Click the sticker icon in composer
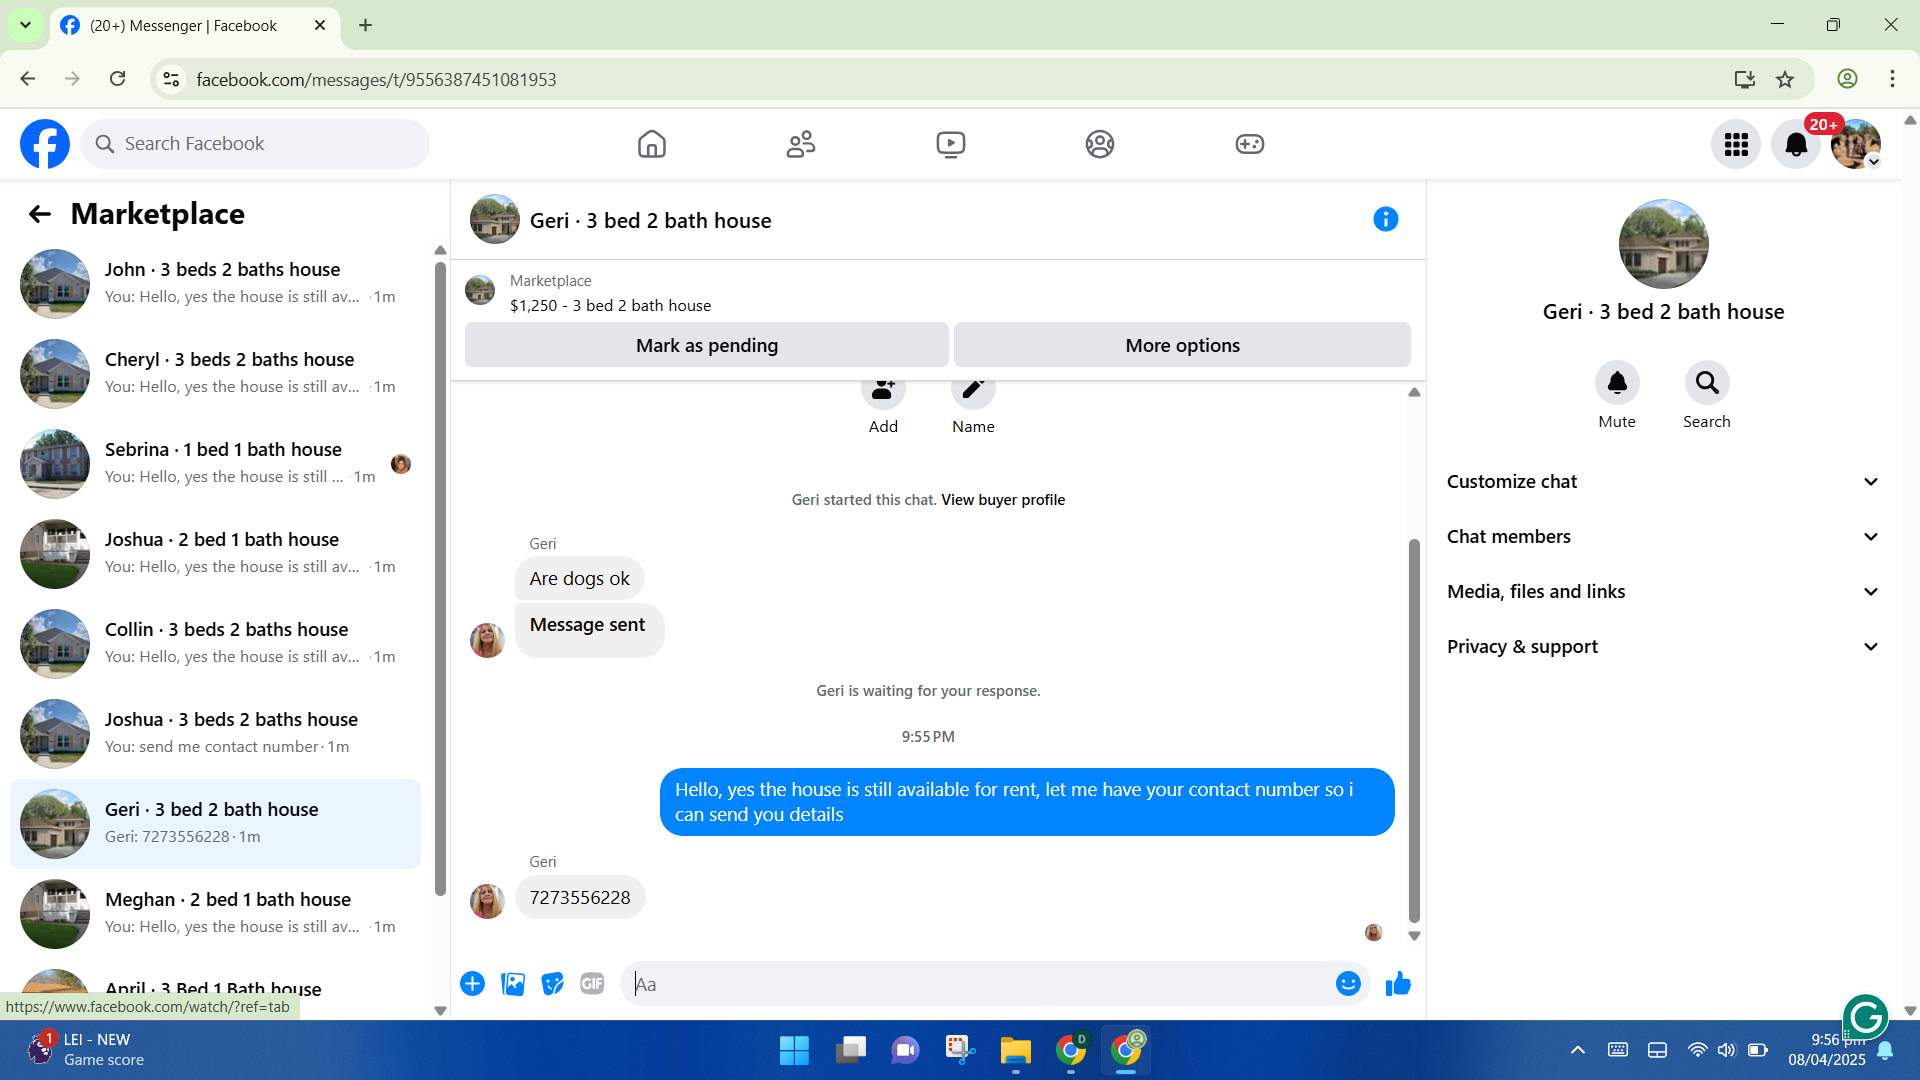This screenshot has width=1920, height=1080. [552, 984]
